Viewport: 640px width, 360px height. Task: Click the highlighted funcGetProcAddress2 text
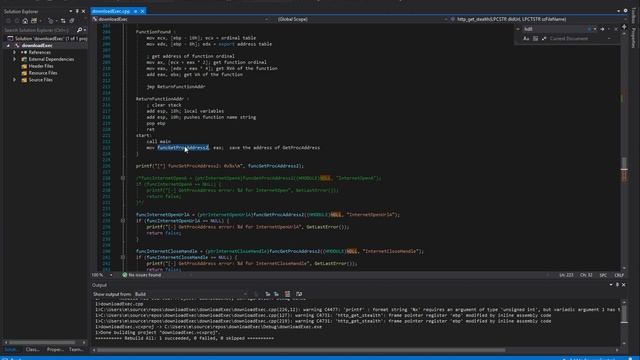[183, 148]
